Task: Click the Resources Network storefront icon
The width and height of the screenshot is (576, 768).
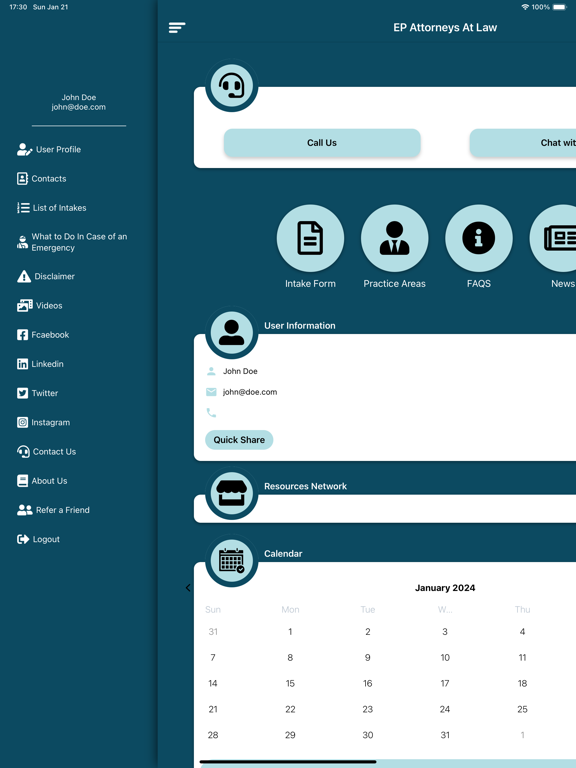Action: point(231,493)
